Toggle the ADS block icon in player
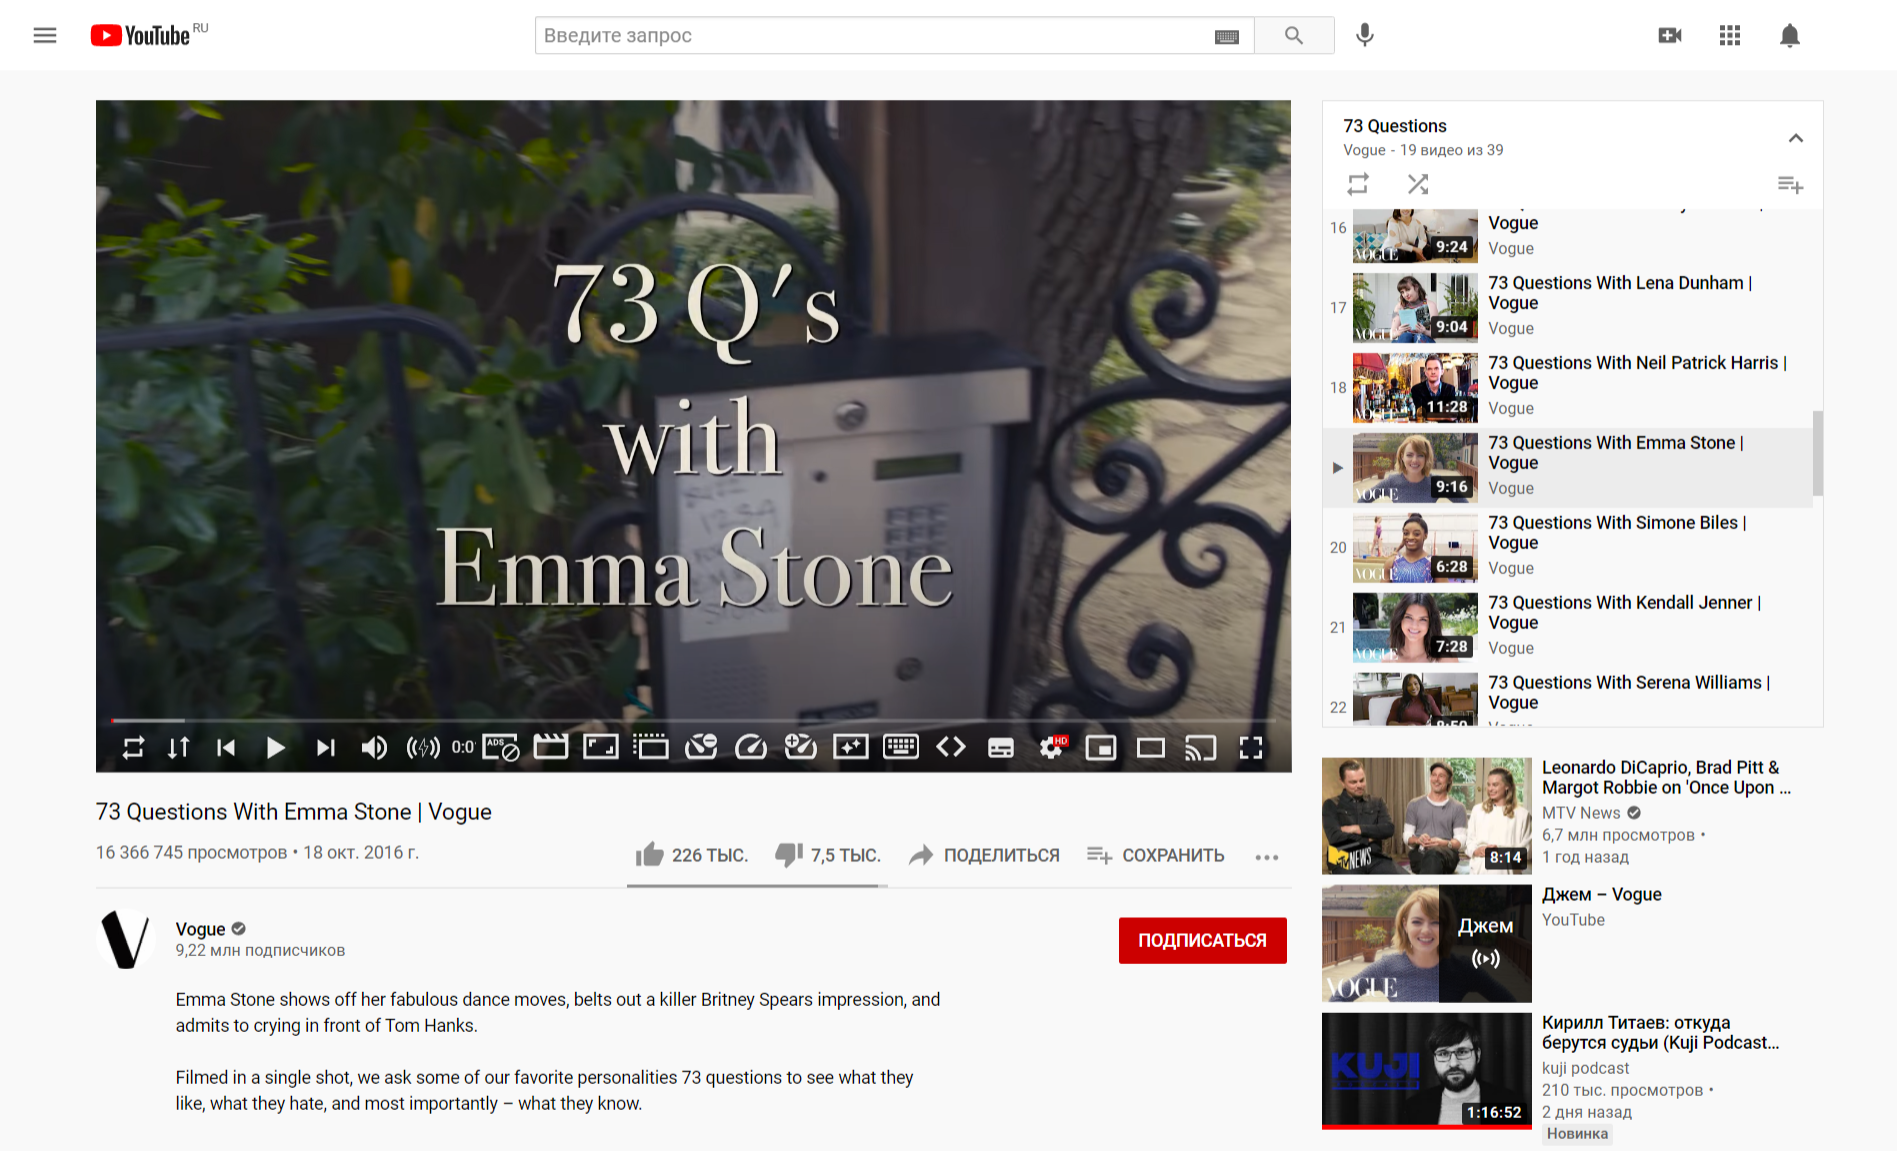 coord(501,748)
